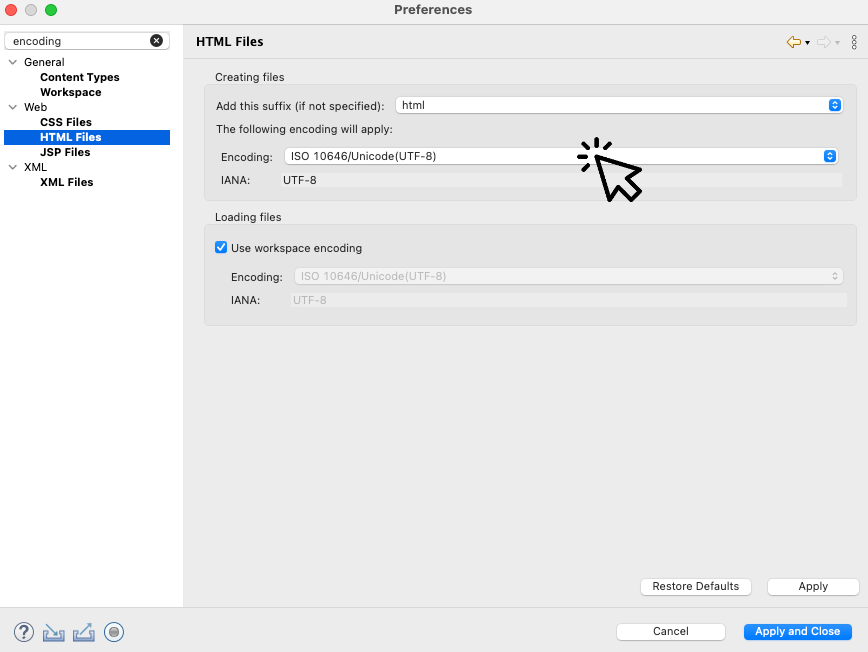The width and height of the screenshot is (868, 652).
Task: Click the Apply button
Action: point(813,586)
